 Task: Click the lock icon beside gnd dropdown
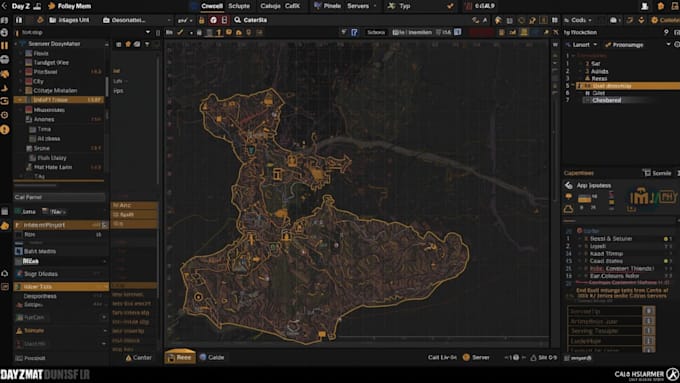[x=202, y=20]
